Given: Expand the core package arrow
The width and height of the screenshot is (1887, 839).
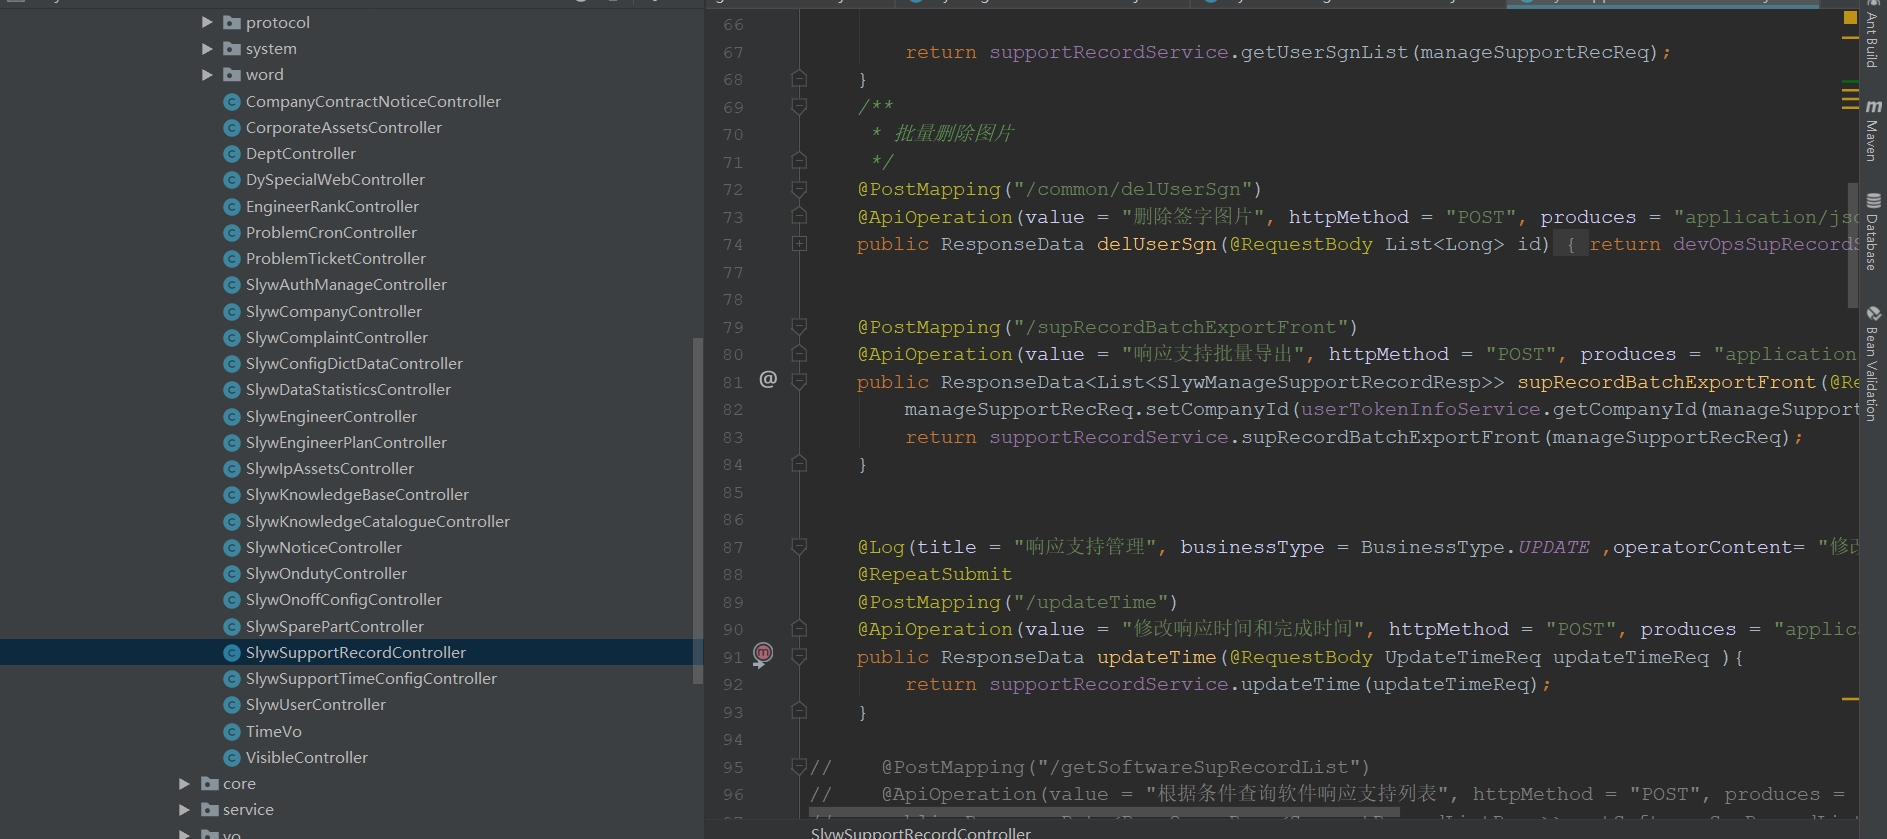Looking at the screenshot, I should tap(184, 783).
